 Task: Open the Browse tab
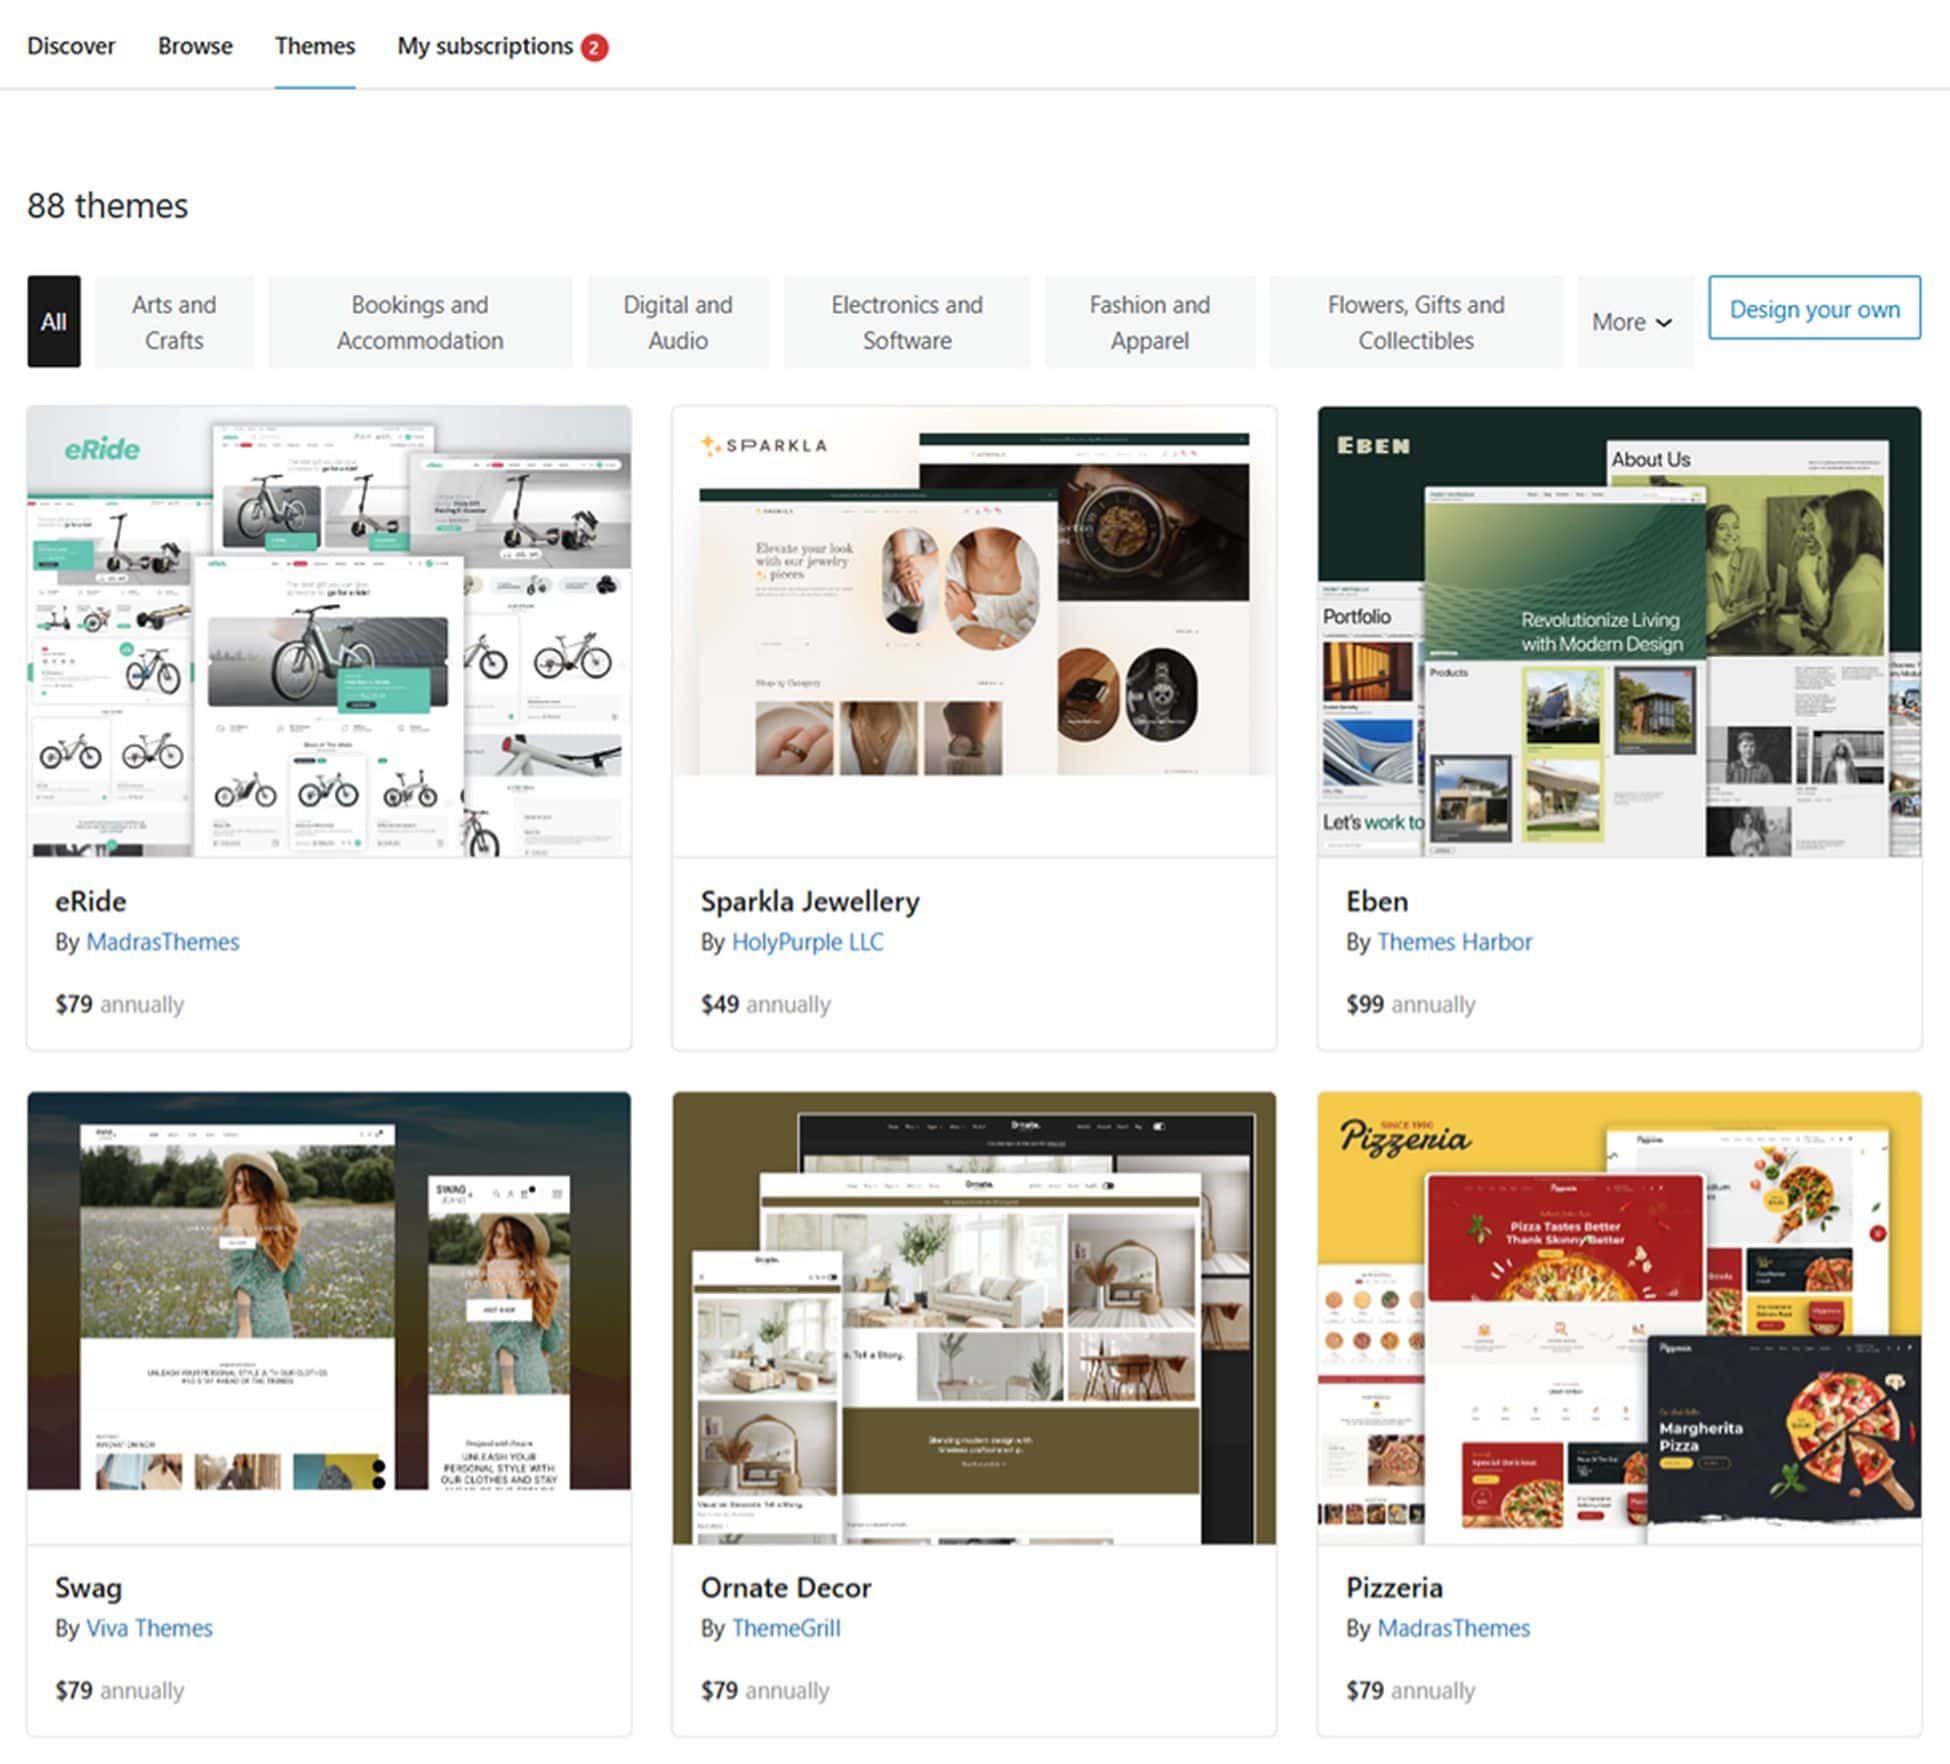[x=195, y=46]
